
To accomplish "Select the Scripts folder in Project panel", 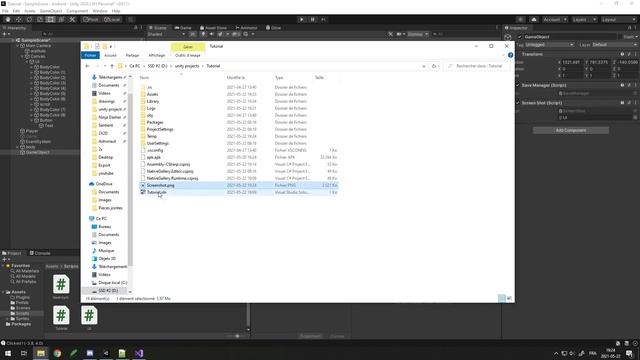I will click(22, 313).
